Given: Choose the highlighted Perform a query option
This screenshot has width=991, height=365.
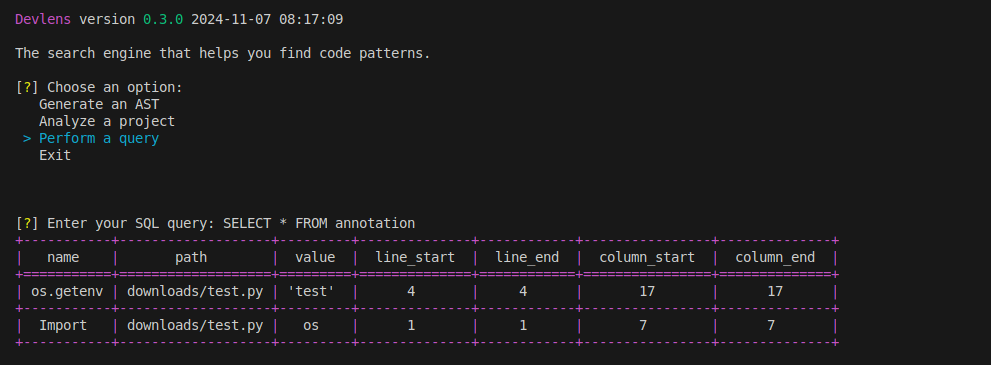Looking at the screenshot, I should click(99, 138).
